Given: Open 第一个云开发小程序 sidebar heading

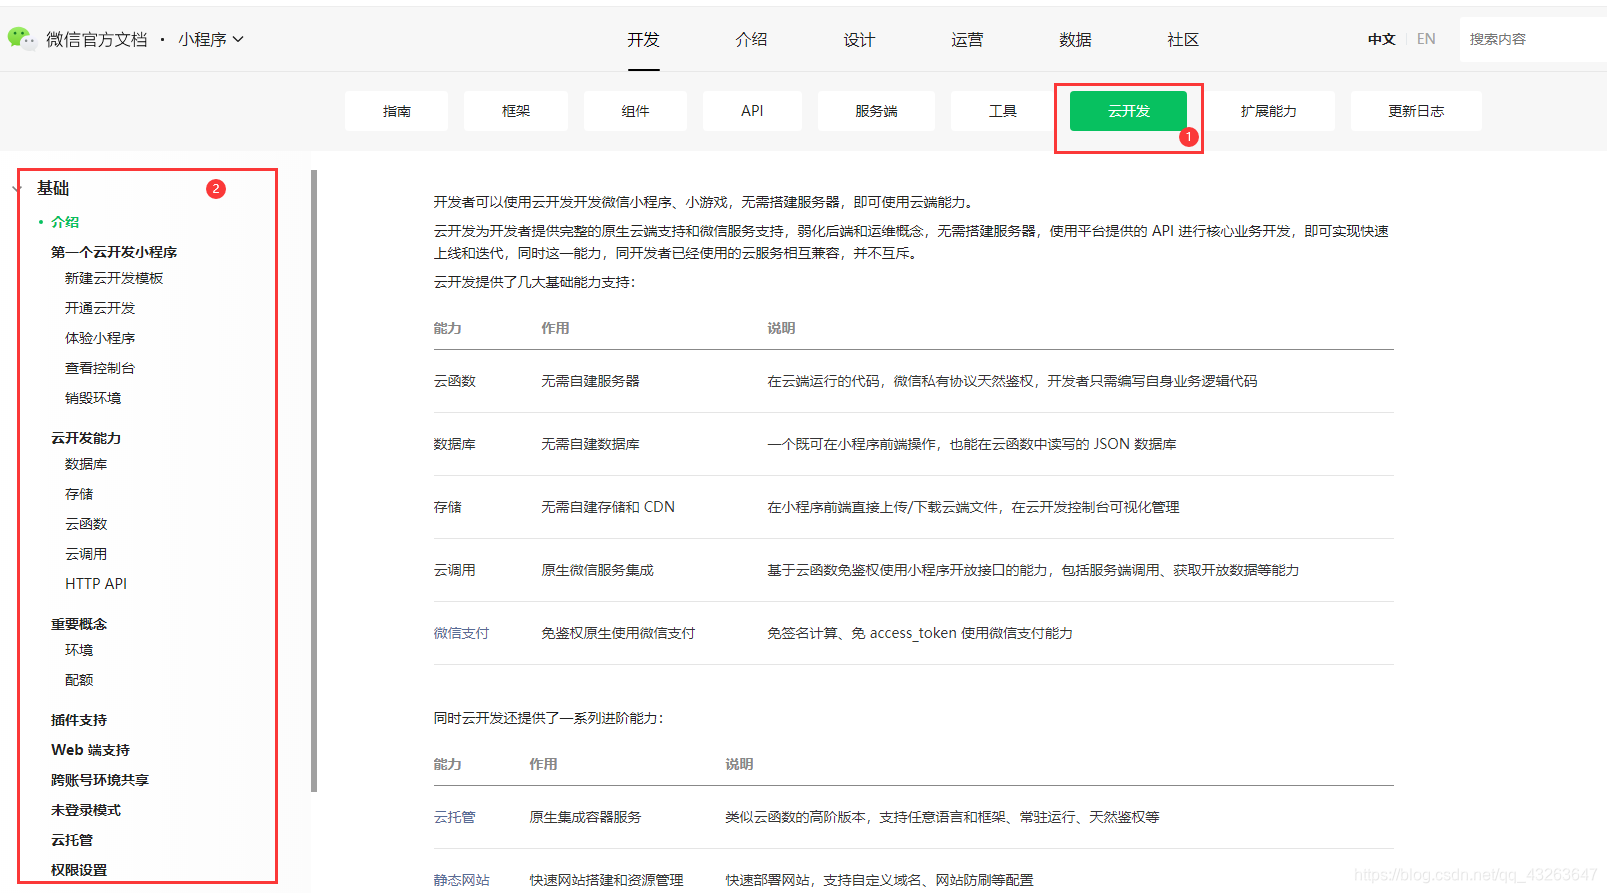Looking at the screenshot, I should tap(114, 252).
